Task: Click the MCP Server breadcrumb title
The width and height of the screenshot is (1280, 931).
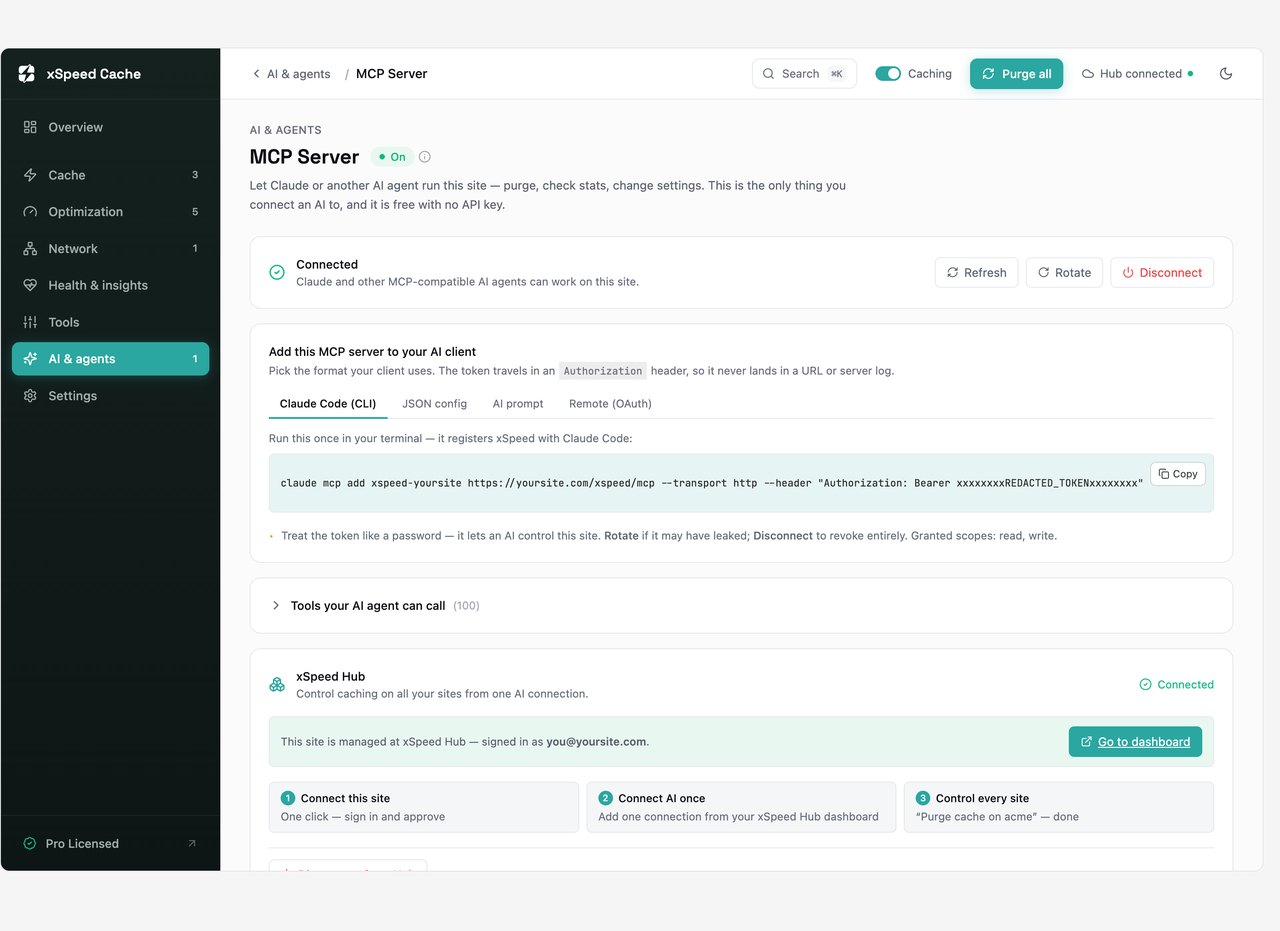Action: click(x=392, y=74)
